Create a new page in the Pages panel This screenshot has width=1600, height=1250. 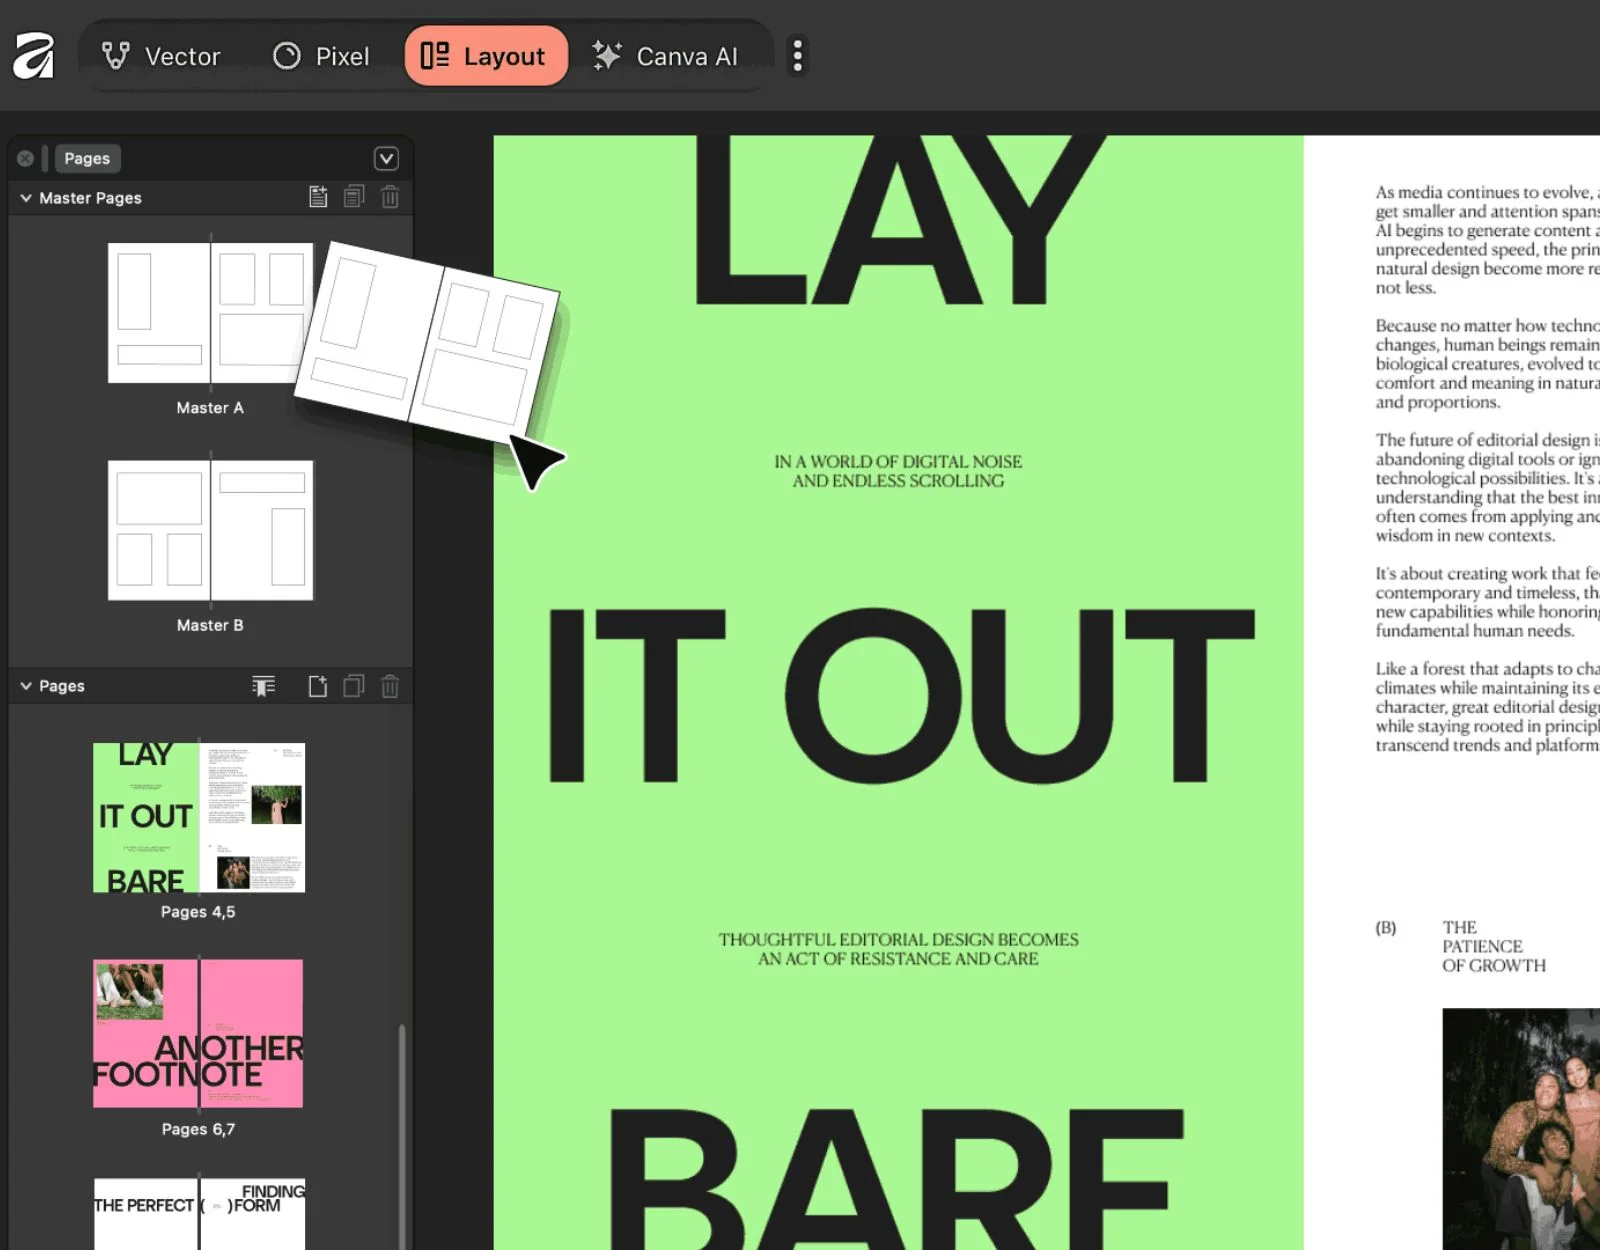[x=318, y=686]
